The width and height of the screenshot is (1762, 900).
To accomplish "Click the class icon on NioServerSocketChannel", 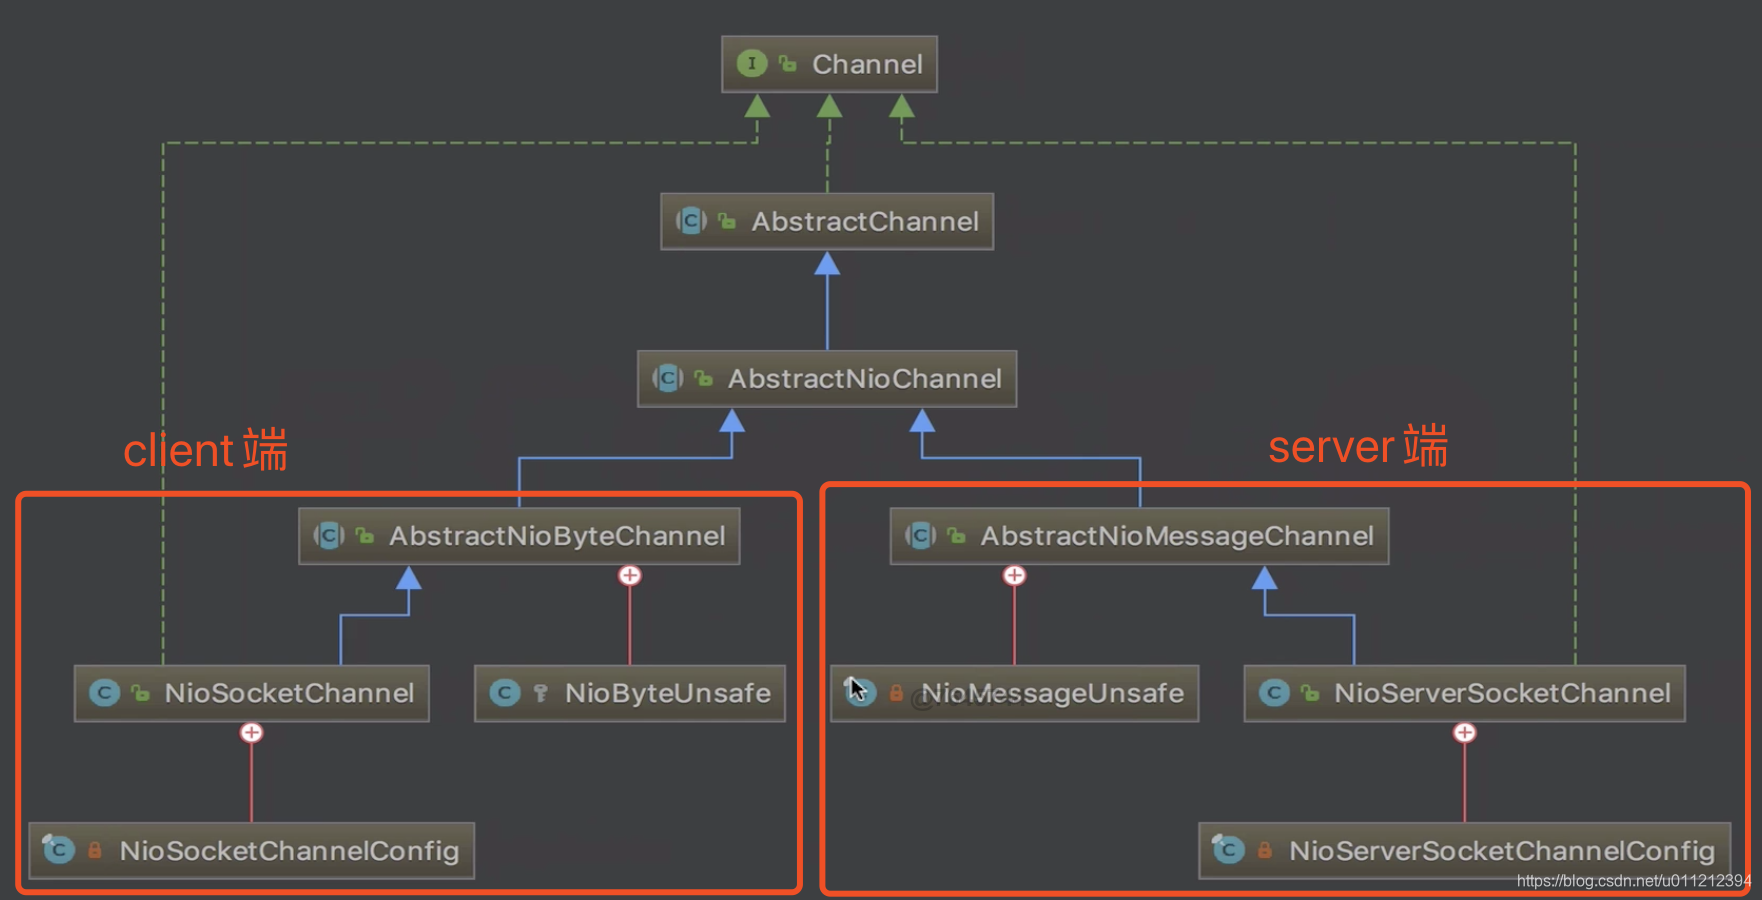I will tap(1274, 693).
